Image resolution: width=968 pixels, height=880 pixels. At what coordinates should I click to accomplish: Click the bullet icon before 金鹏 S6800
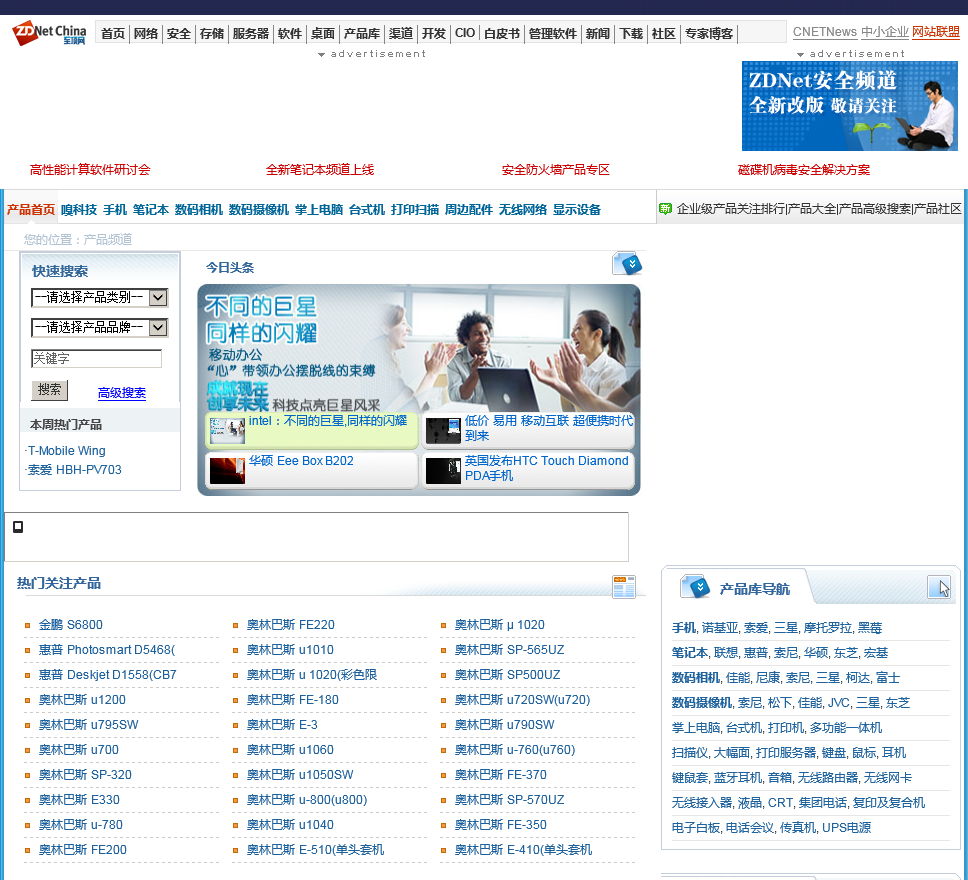[x=27, y=626]
